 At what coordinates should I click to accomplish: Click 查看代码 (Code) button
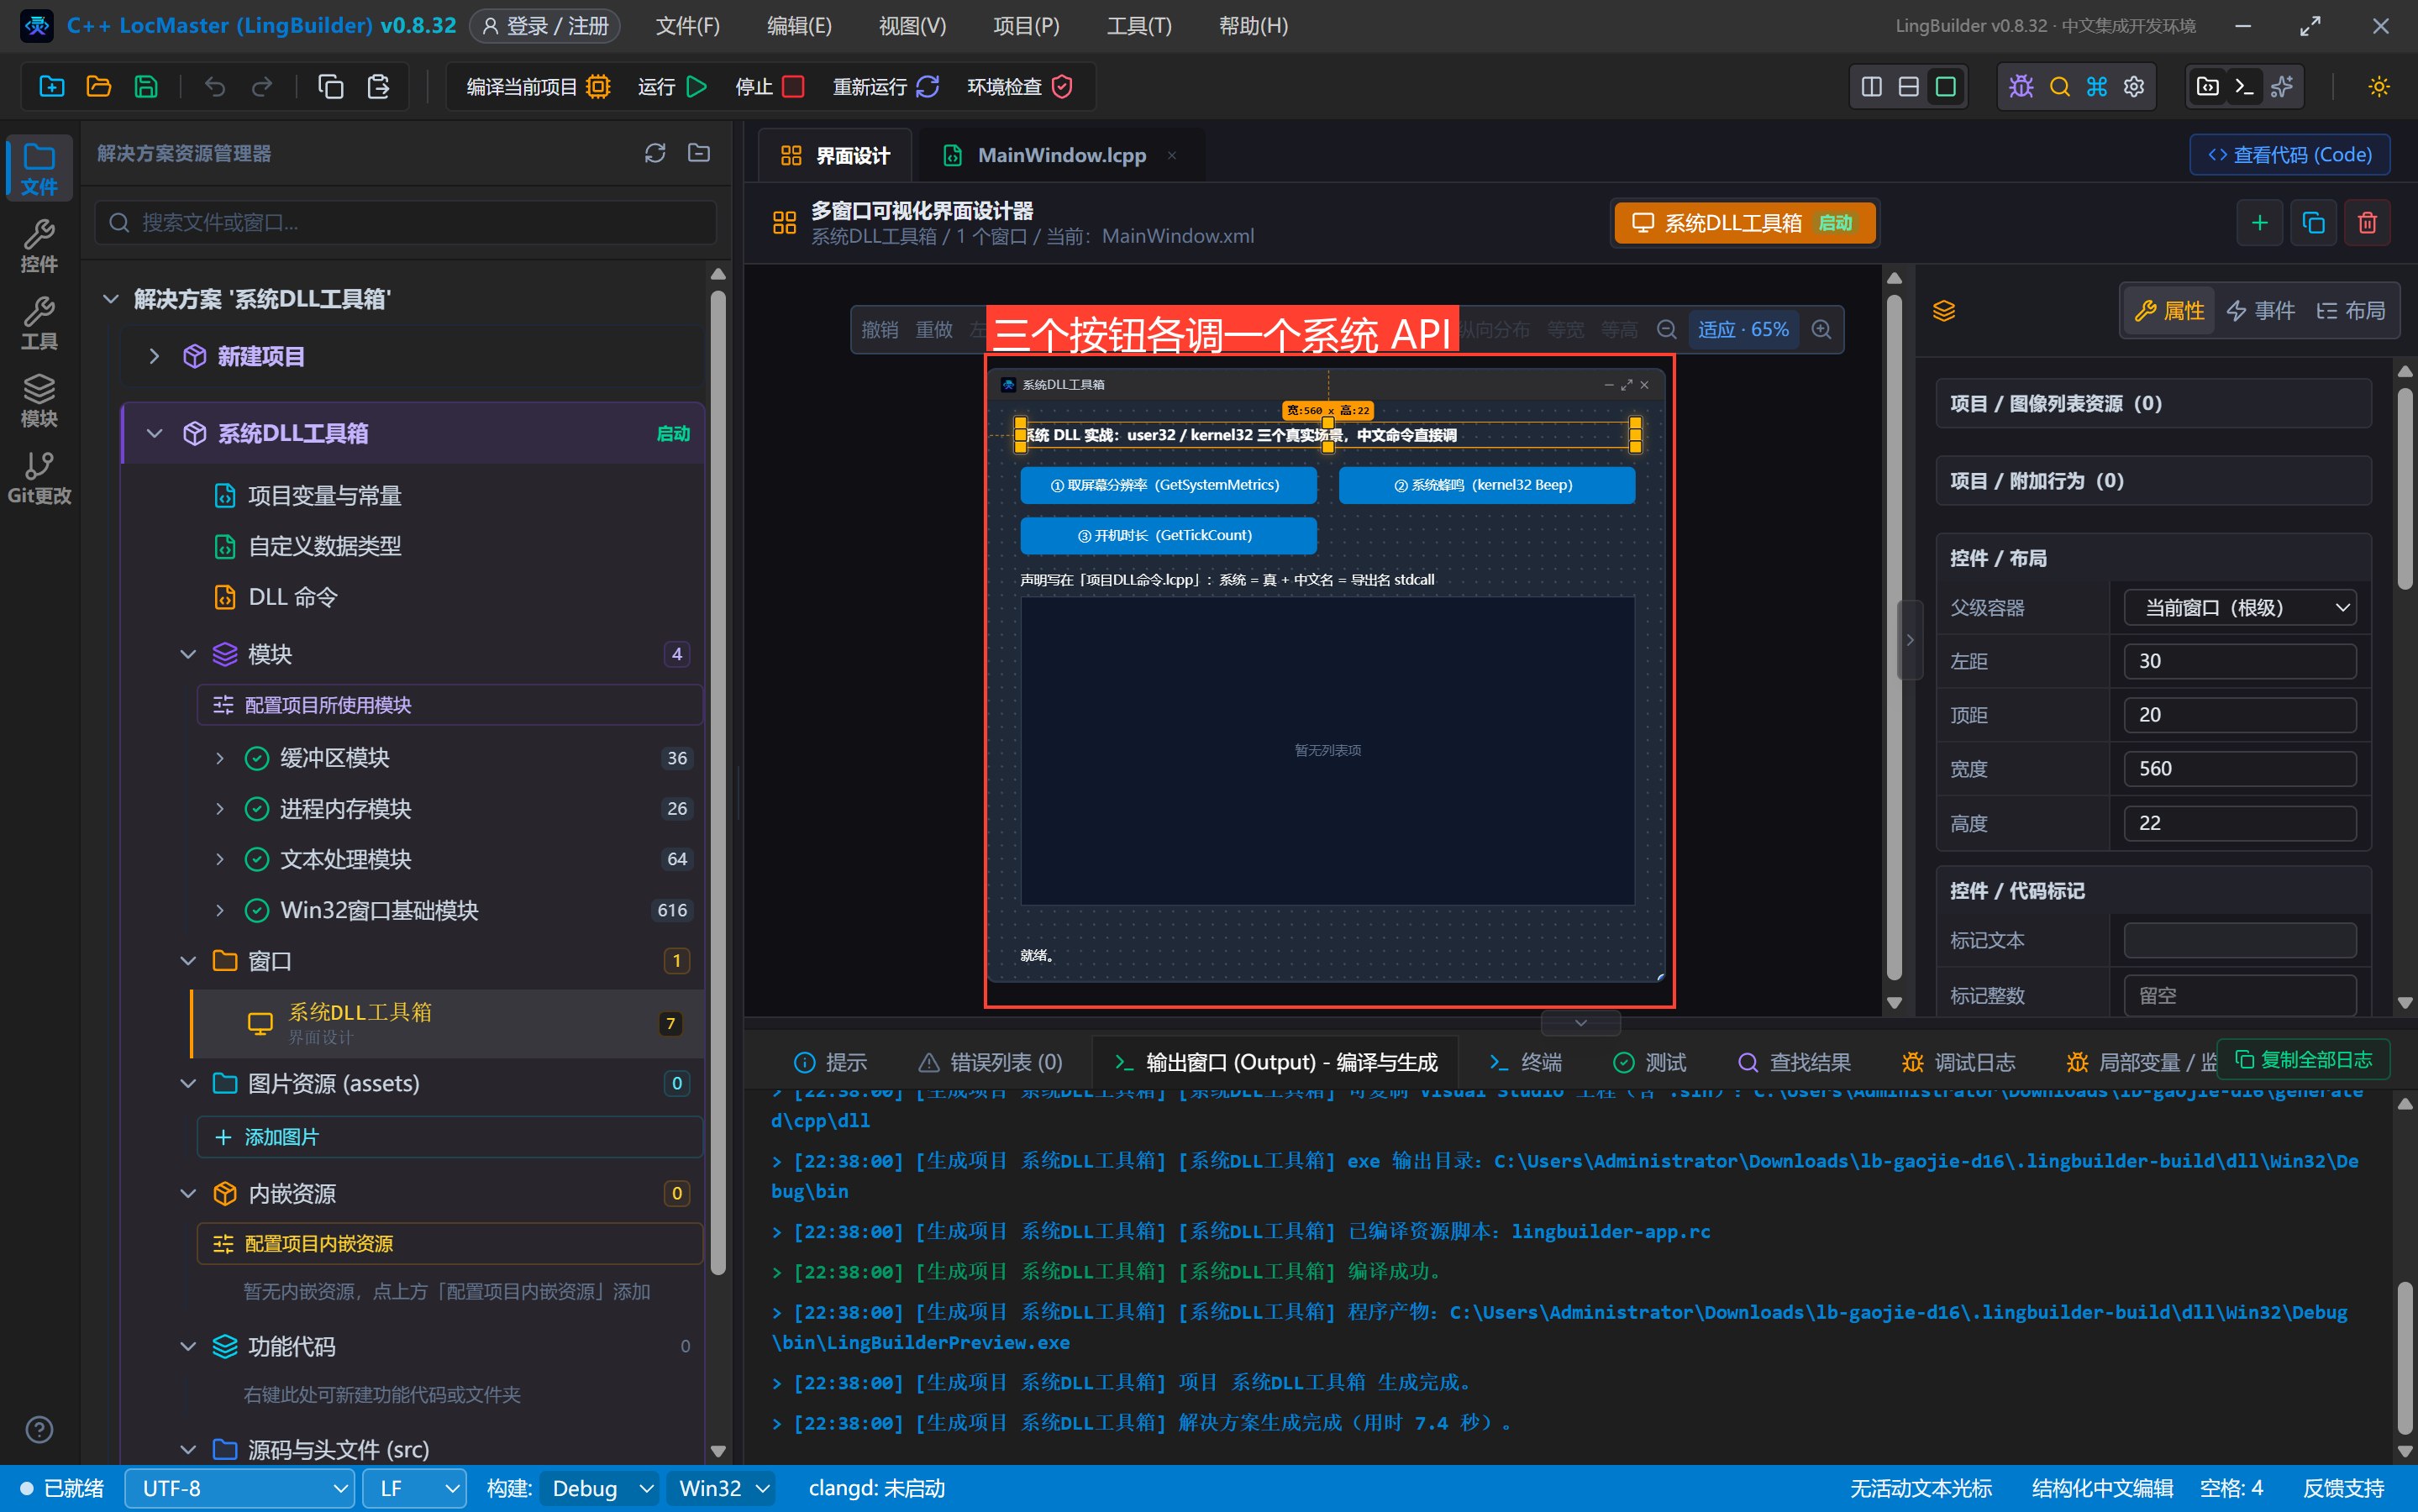click(2289, 154)
